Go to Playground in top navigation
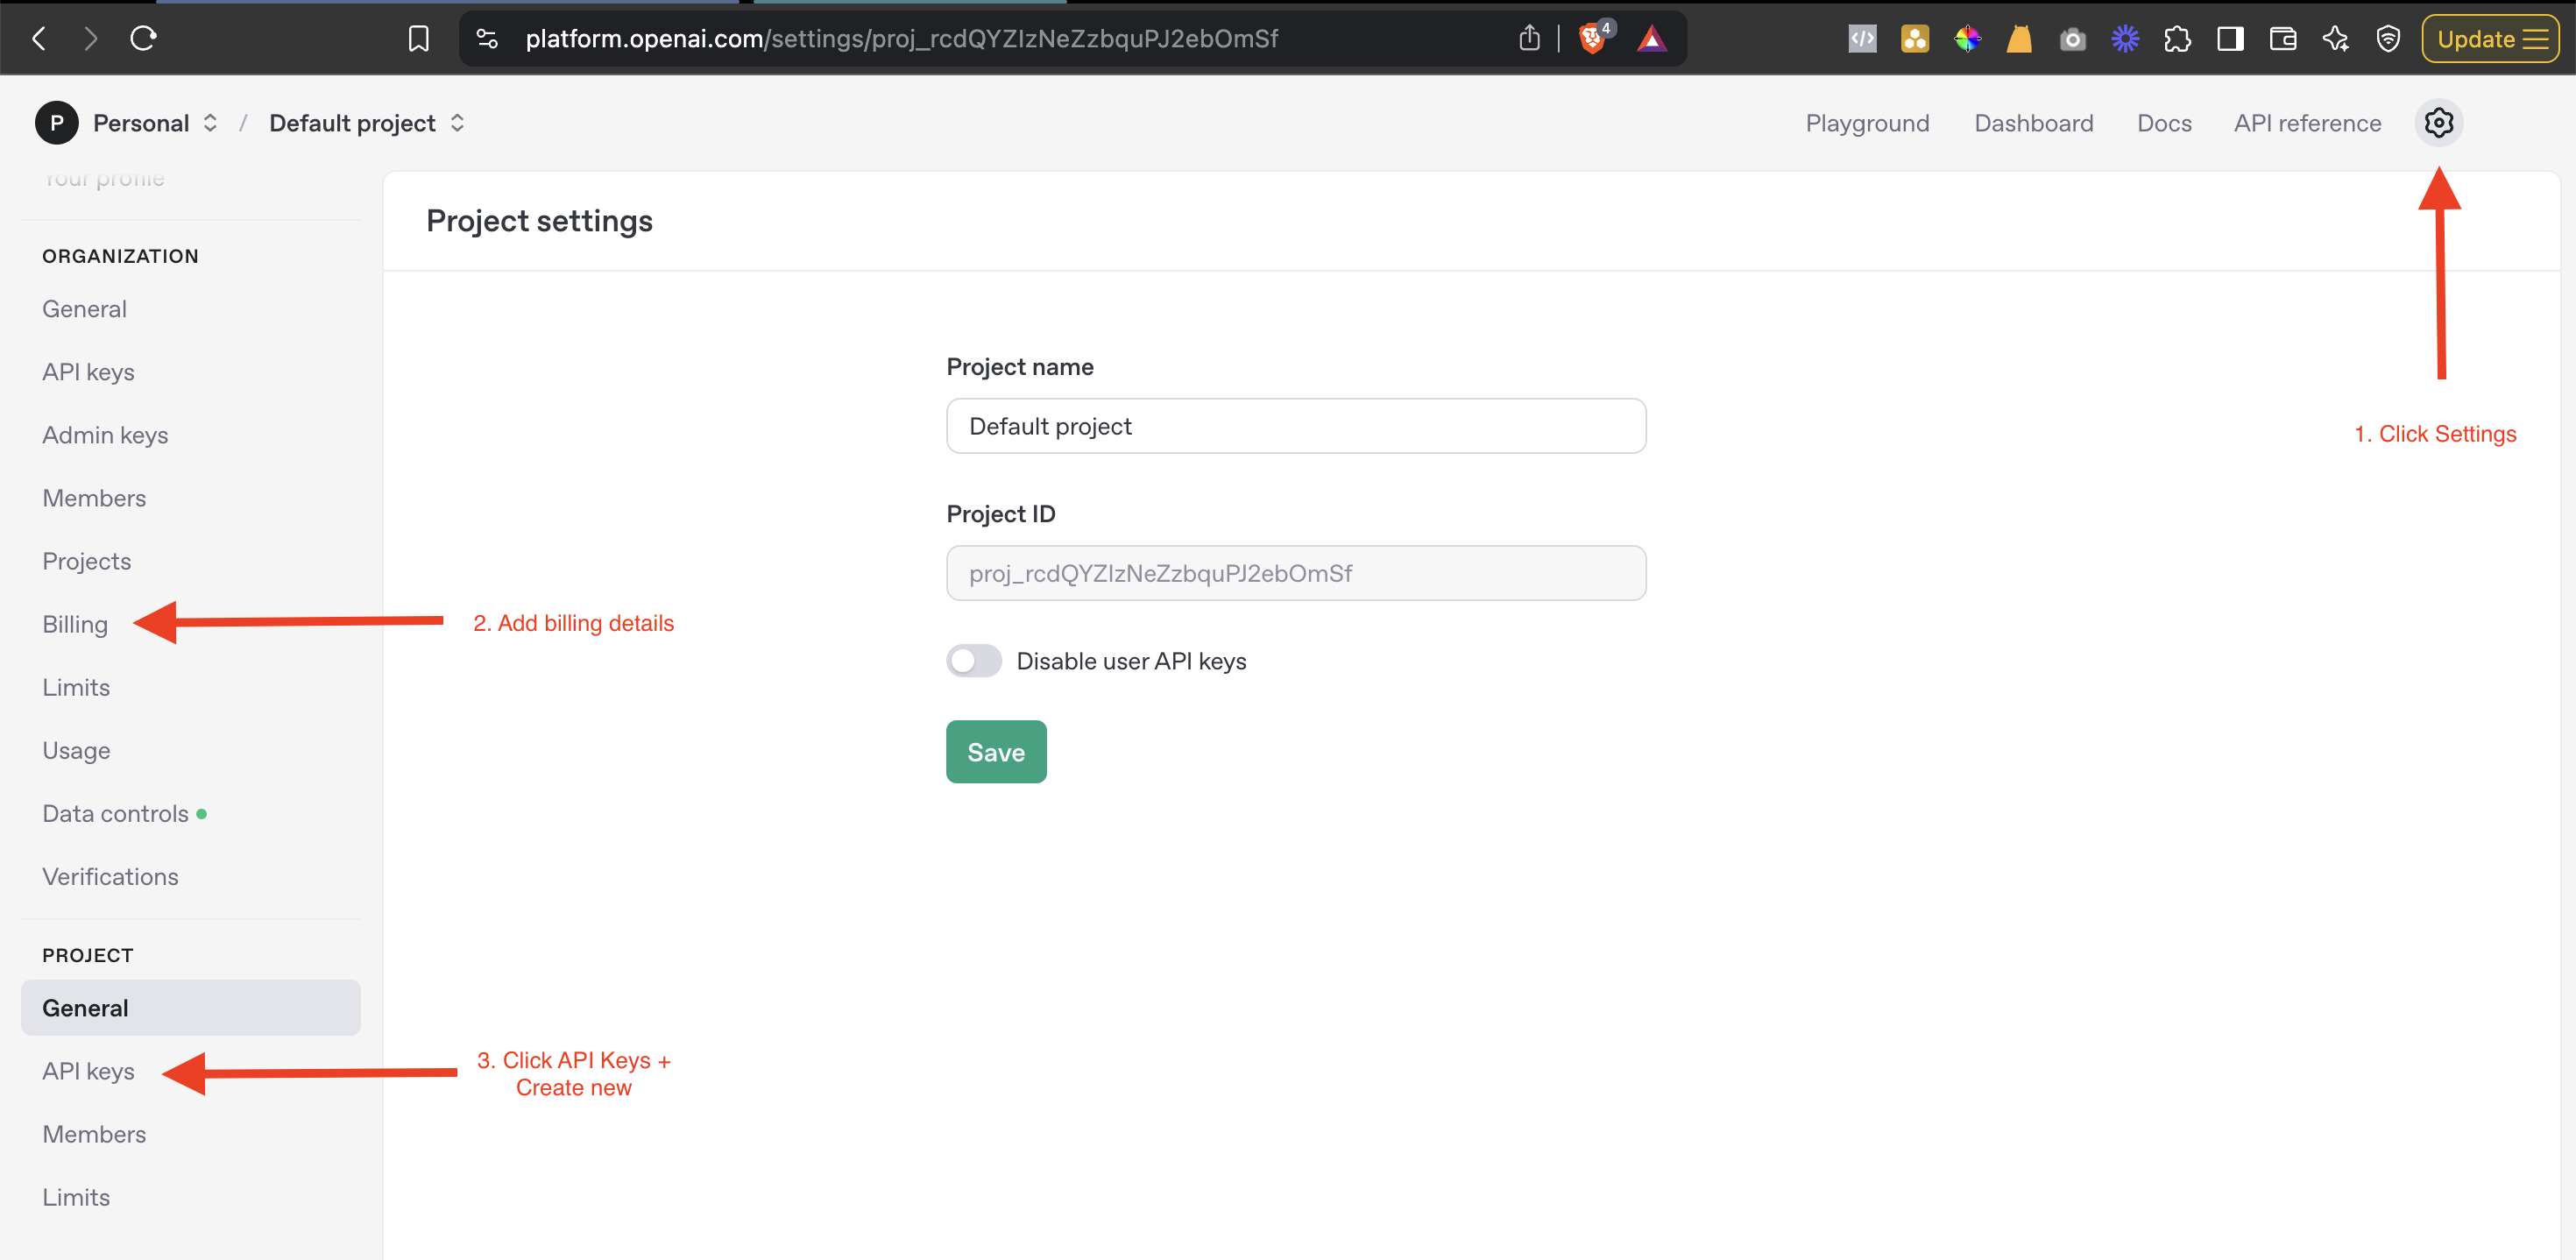Screen dimensions: 2576x1260 (x=1867, y=123)
